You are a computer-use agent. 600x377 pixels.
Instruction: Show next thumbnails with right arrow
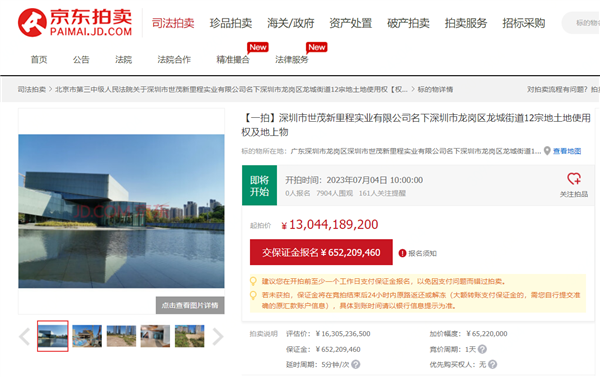(217, 336)
